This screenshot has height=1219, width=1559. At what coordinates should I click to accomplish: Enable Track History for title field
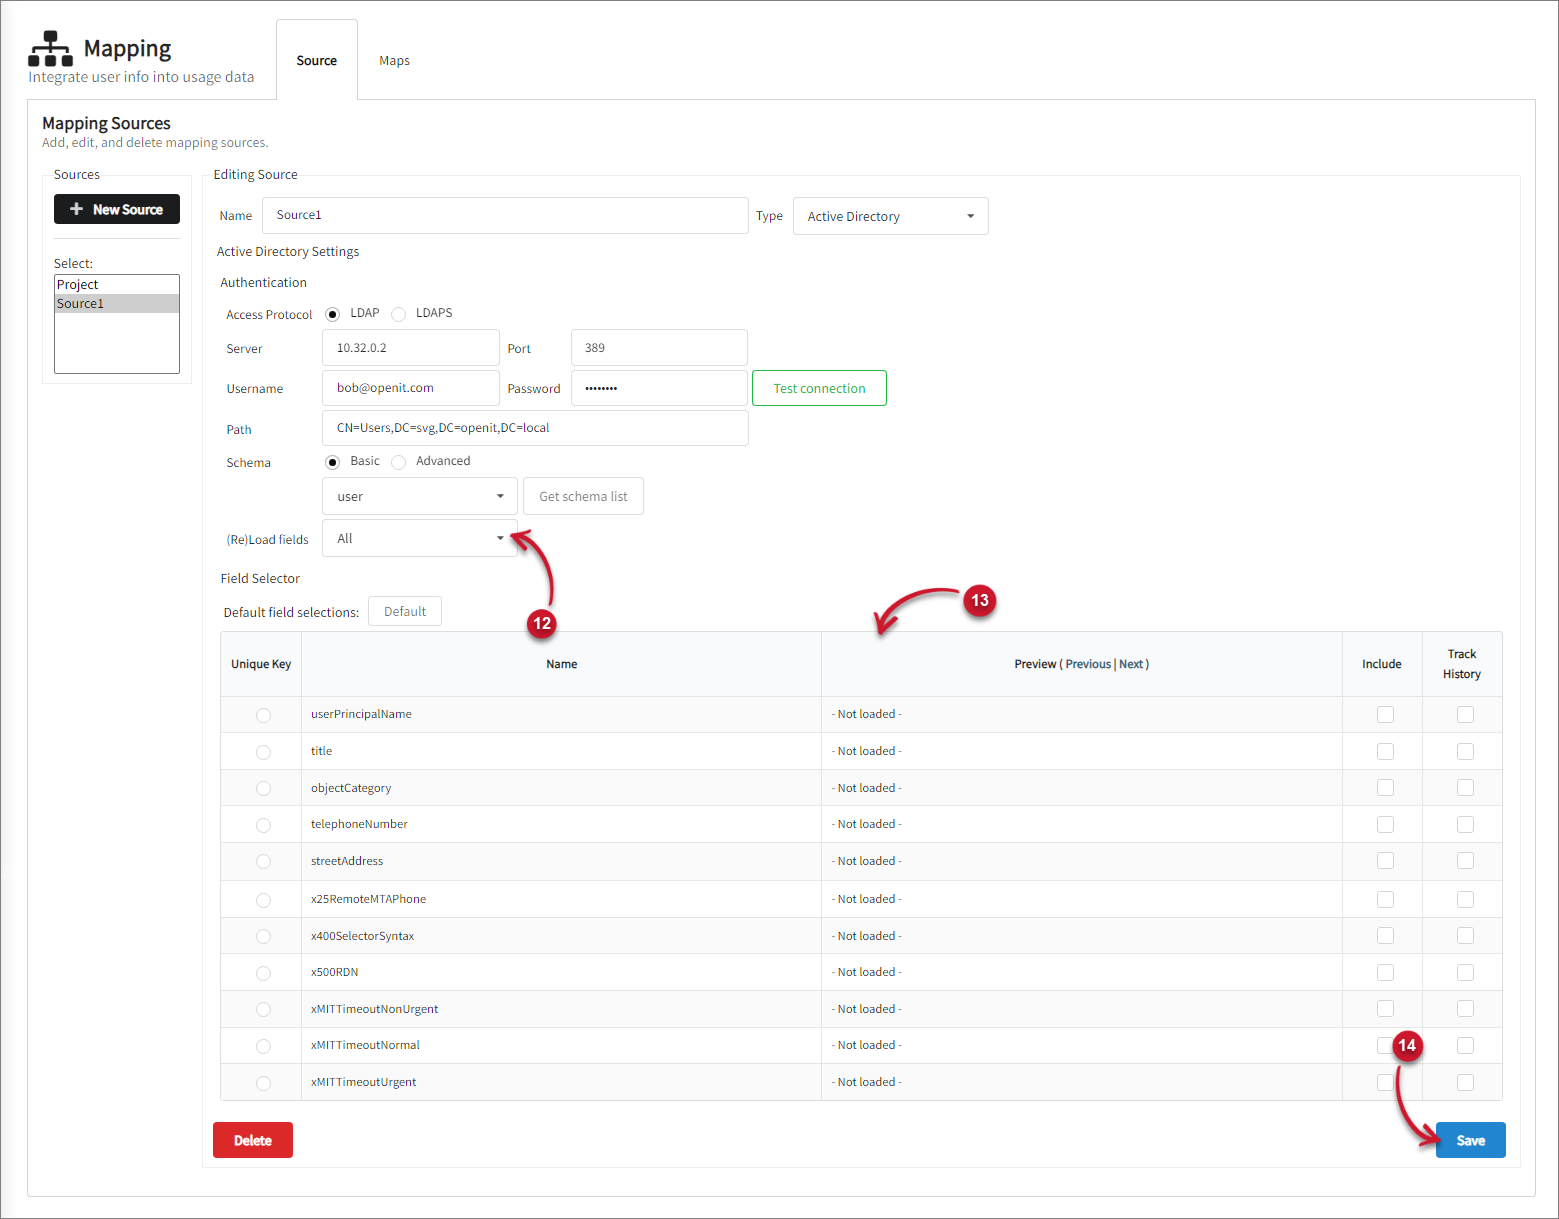coord(1465,751)
